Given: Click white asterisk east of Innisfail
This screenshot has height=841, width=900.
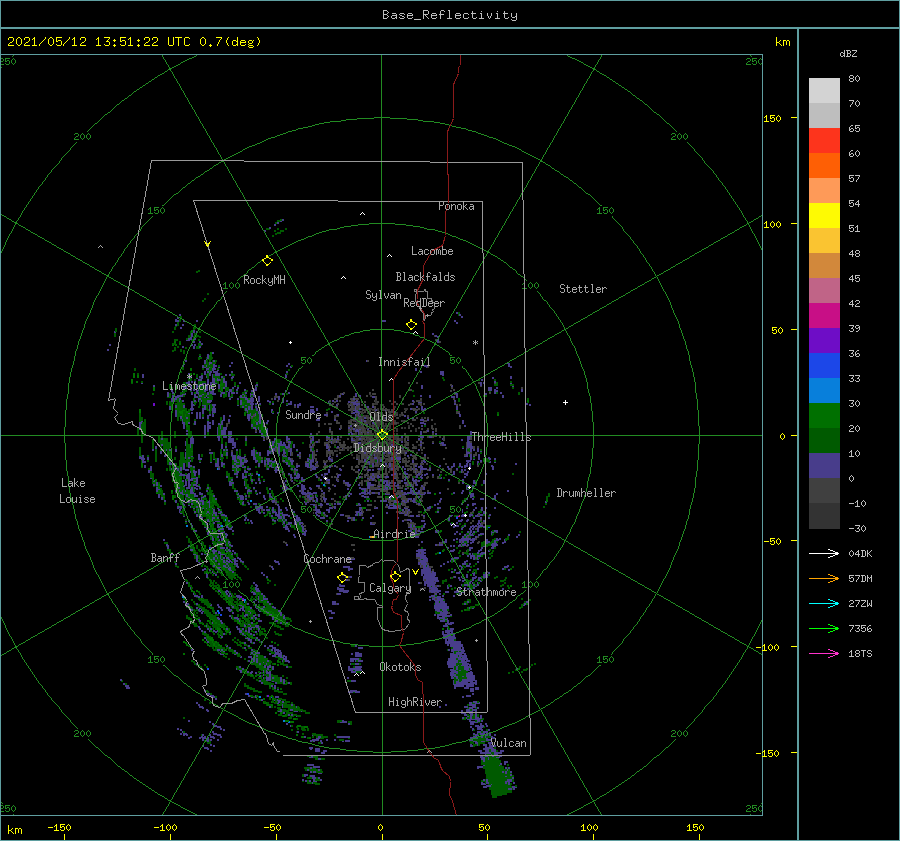Looking at the screenshot, I should [475, 343].
